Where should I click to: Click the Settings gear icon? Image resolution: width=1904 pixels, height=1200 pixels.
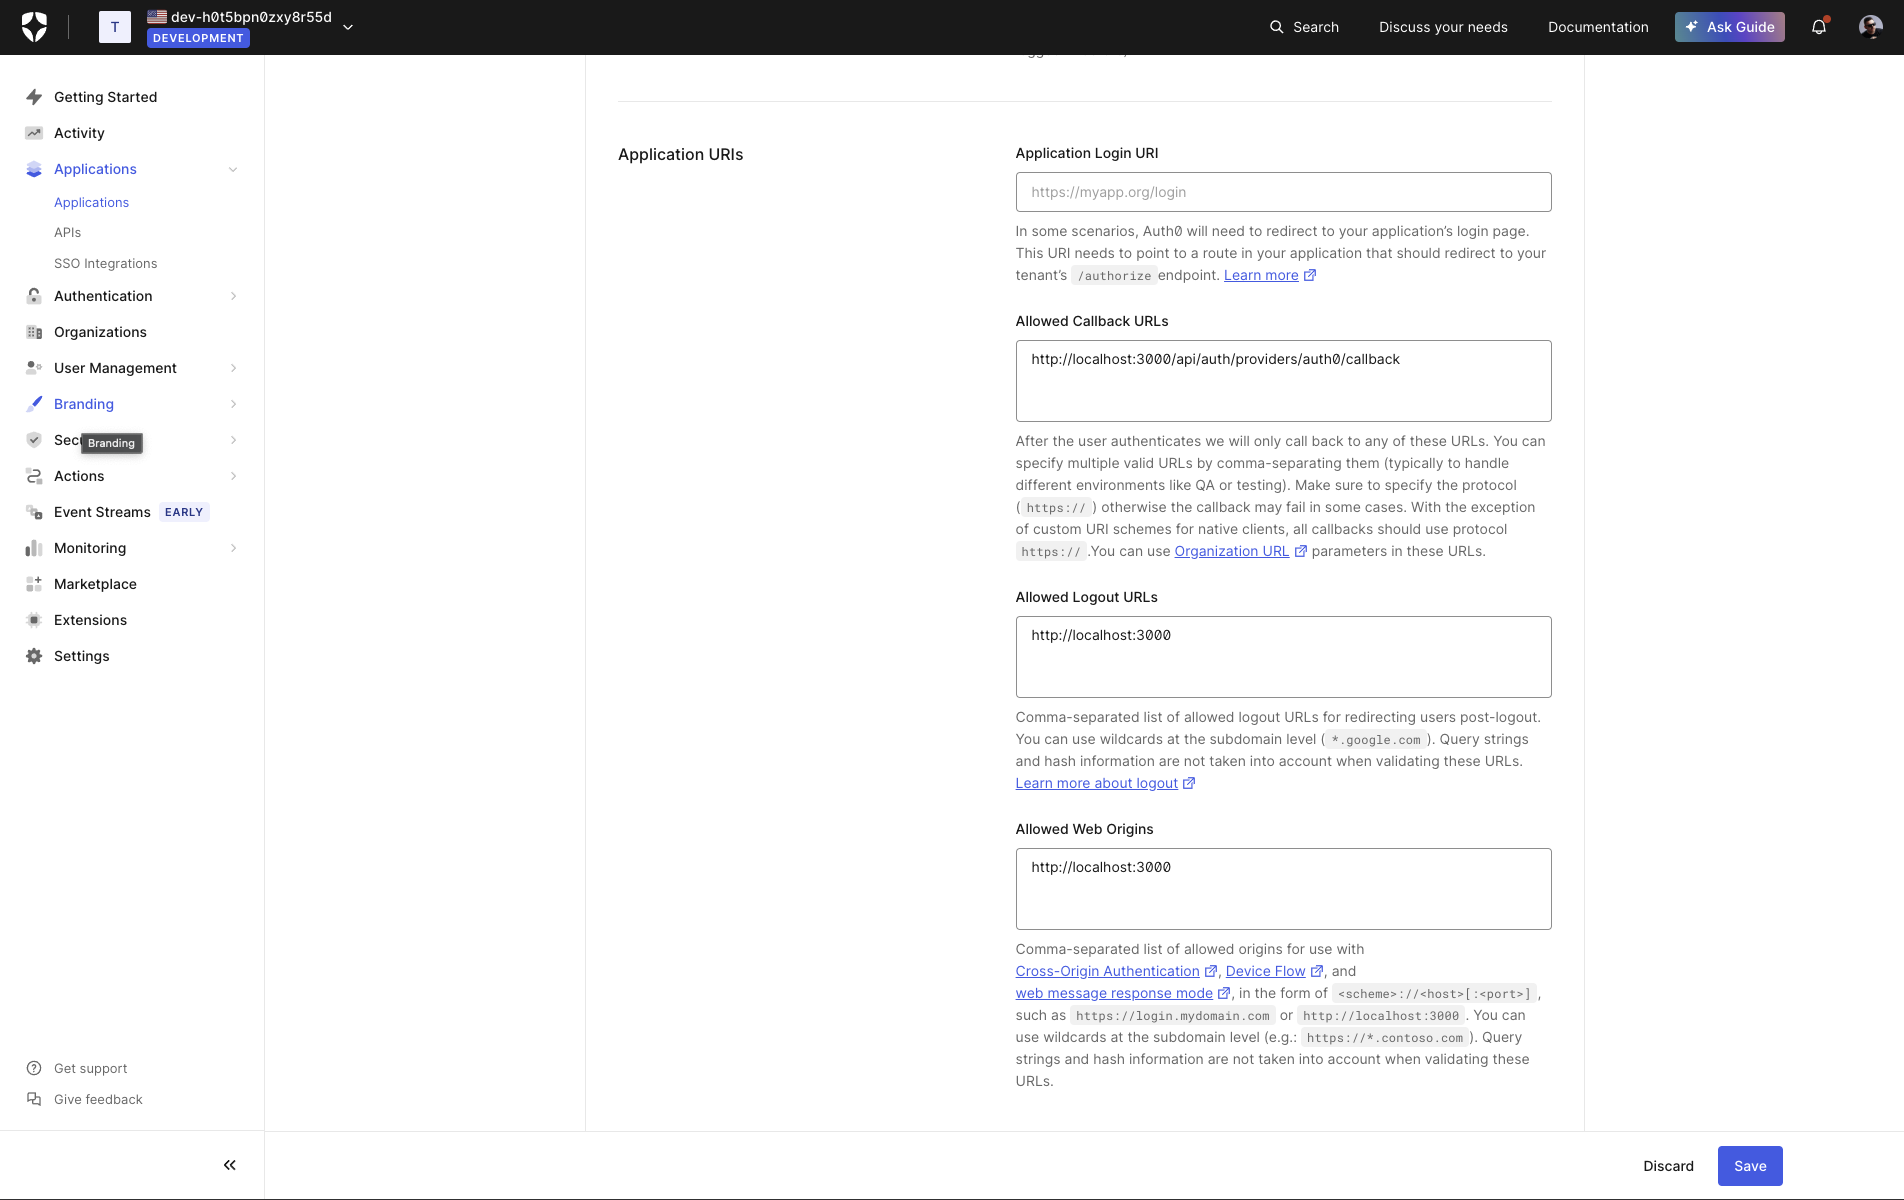34,656
